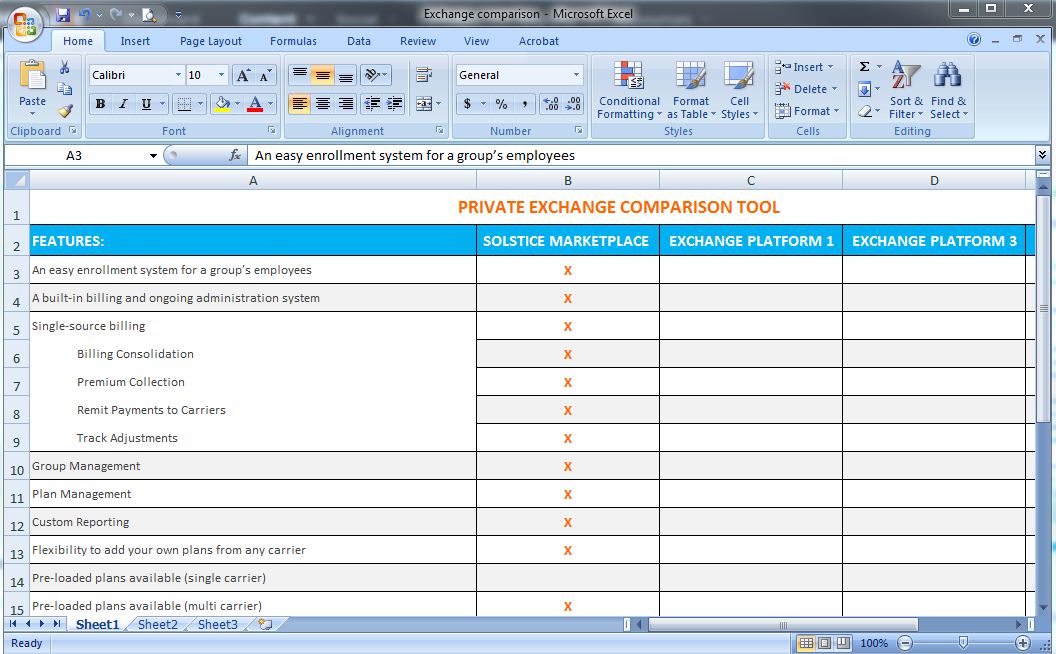Image resolution: width=1056 pixels, height=654 pixels.
Task: Decrease font size with Shrink Font
Action: point(265,75)
